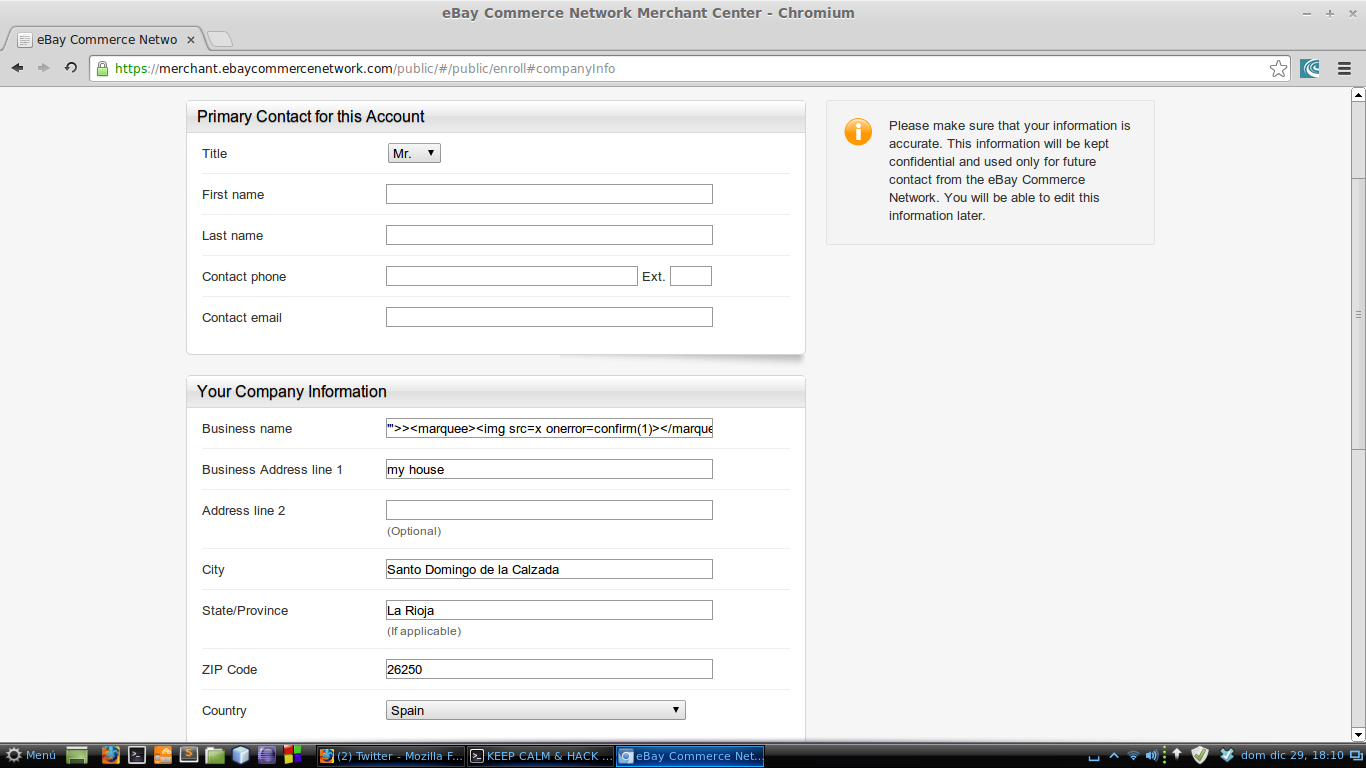This screenshot has width=1366, height=768.
Task: Click the Your Company Information heading
Action: click(292, 392)
